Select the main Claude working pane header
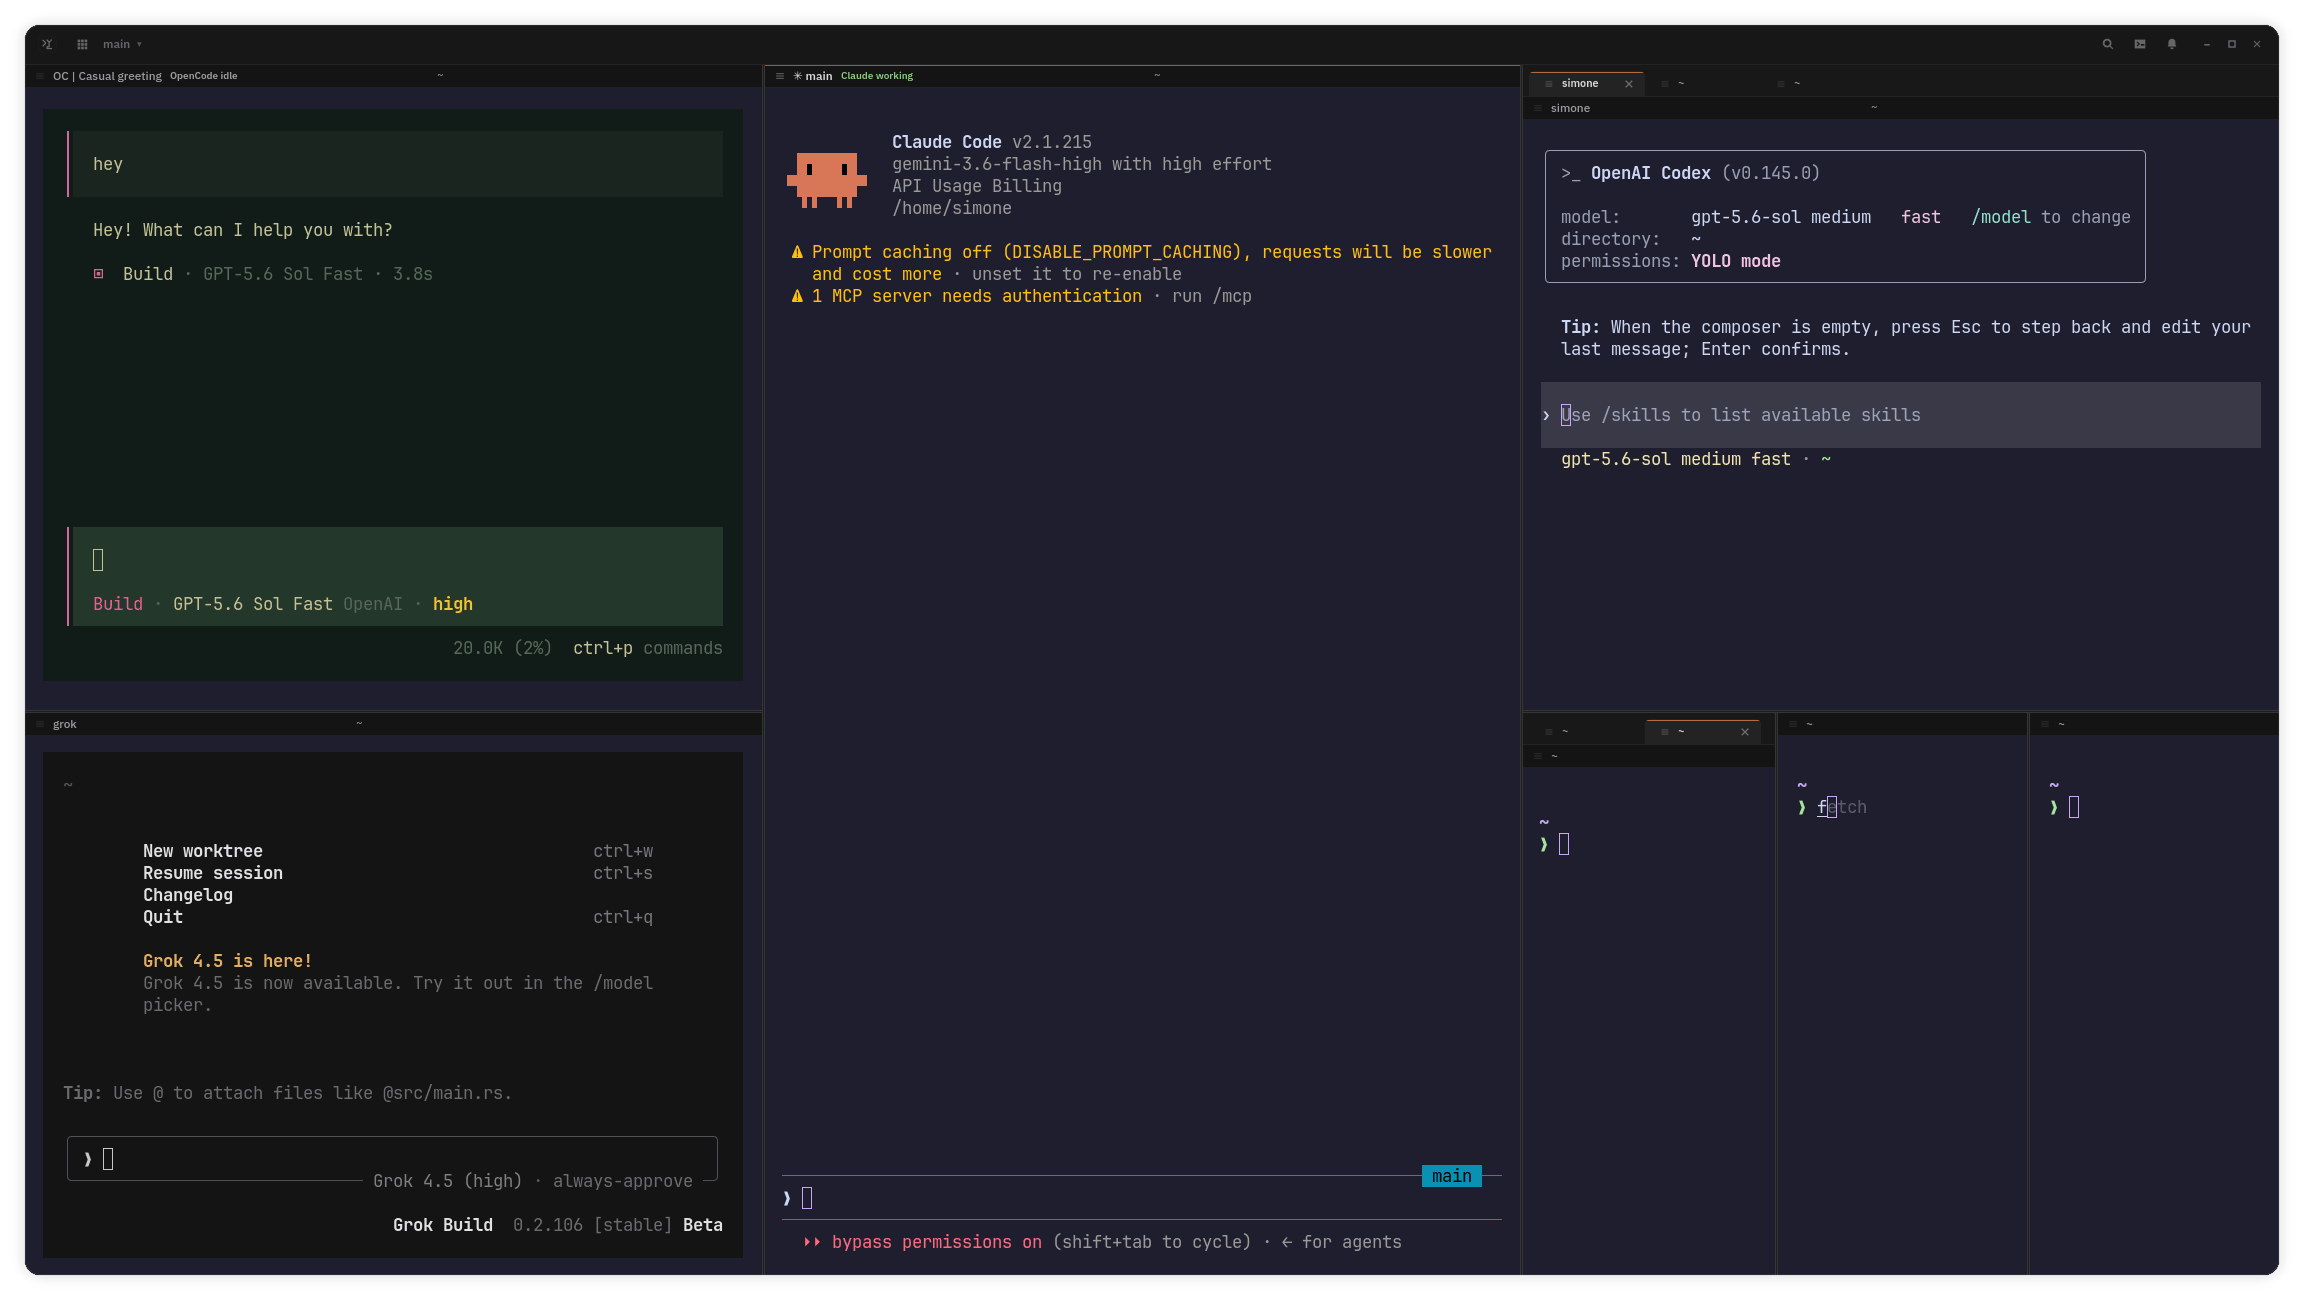The height and width of the screenshot is (1300, 2304). pyautogui.click(x=1142, y=76)
